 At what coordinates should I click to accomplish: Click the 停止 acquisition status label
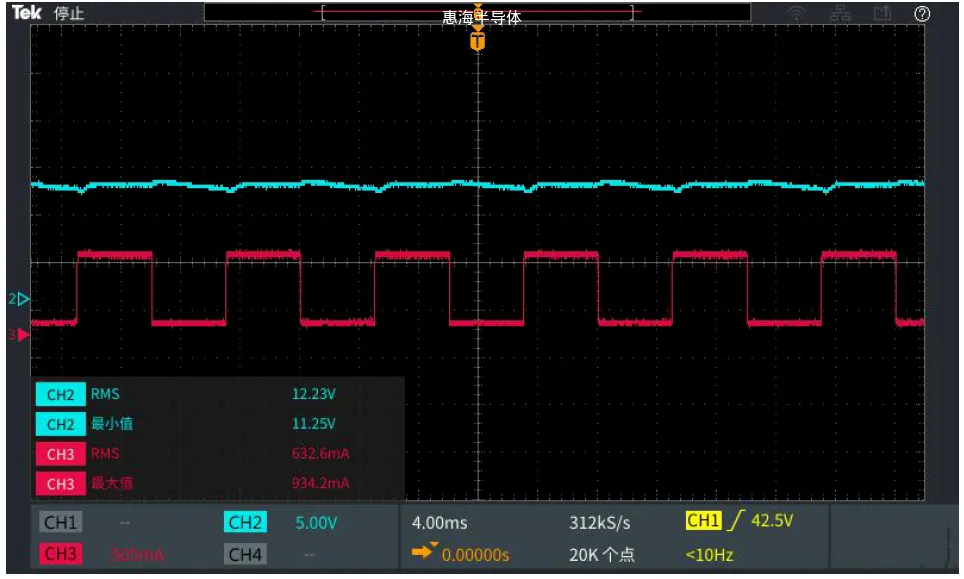coord(69,14)
